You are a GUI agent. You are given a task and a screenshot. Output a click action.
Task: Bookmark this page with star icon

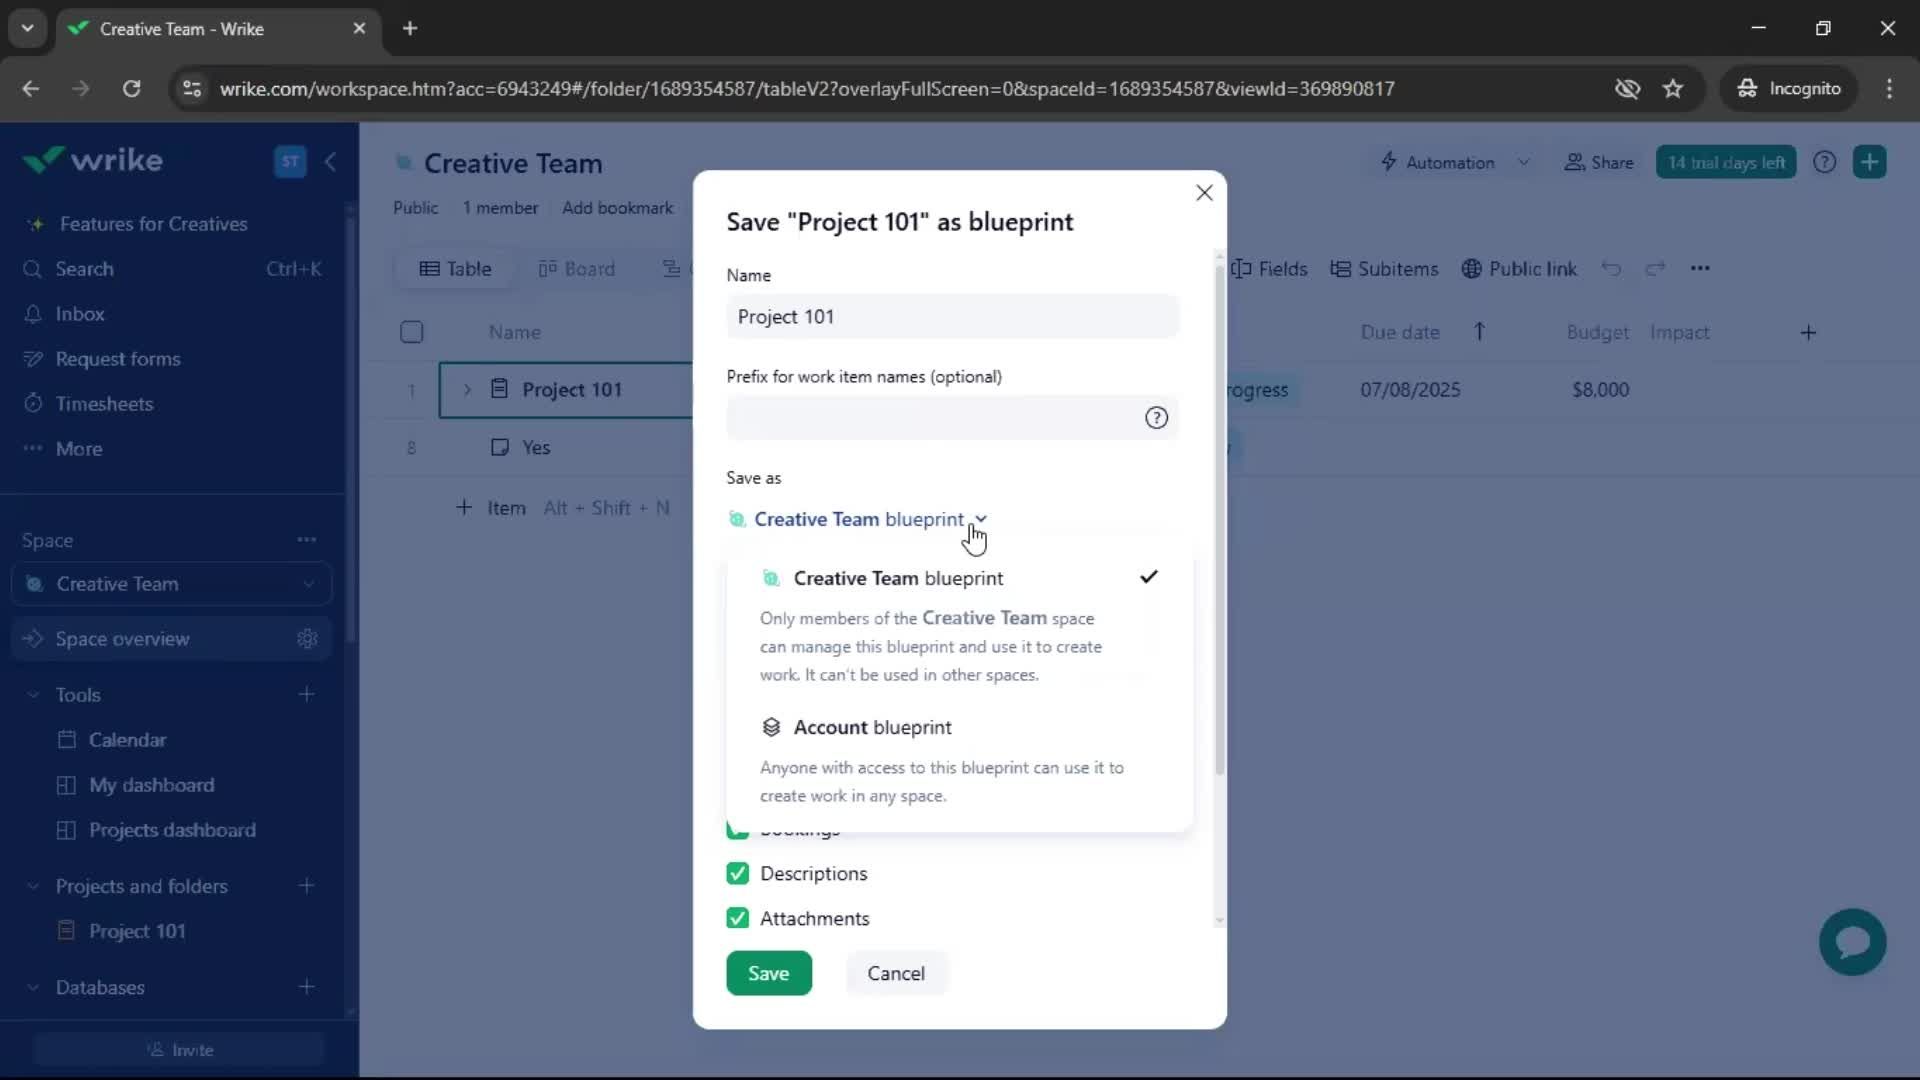coord(1673,89)
